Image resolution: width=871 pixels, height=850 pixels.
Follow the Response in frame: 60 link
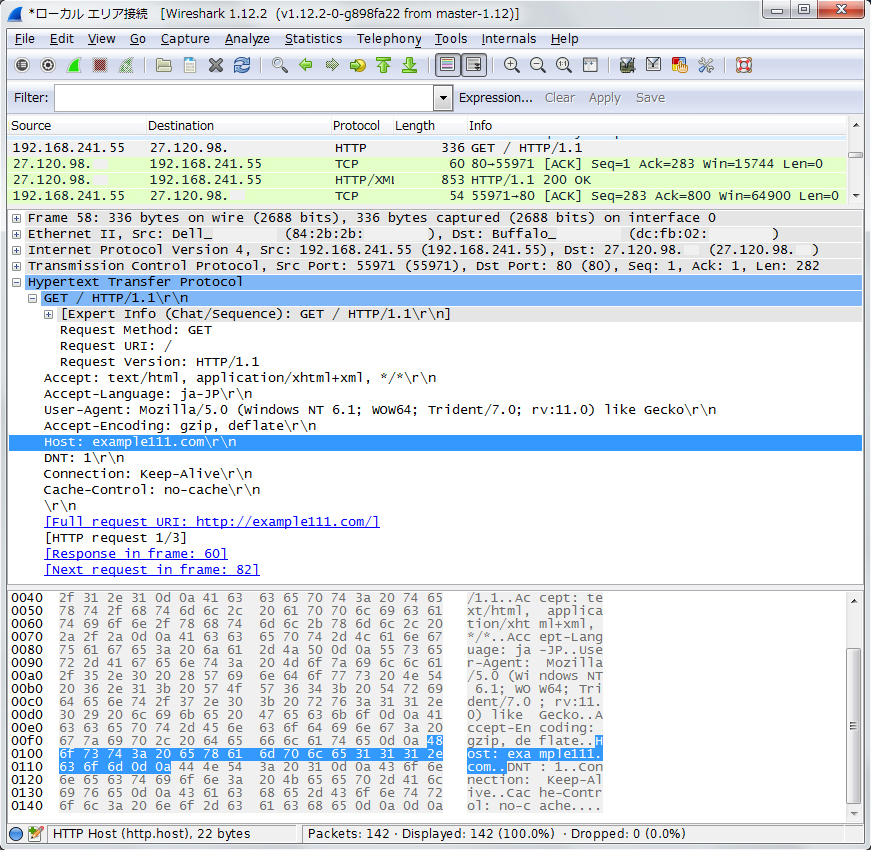tap(136, 554)
